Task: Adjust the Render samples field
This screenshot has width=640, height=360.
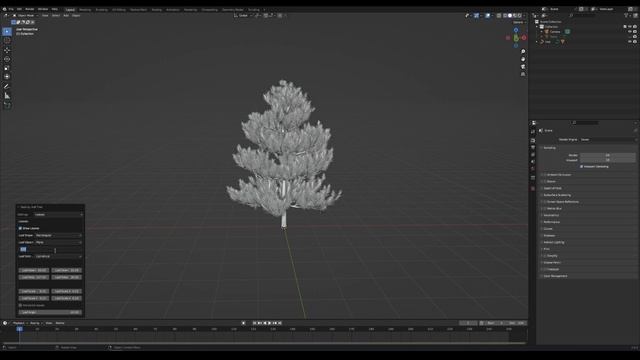Action: 608,155
